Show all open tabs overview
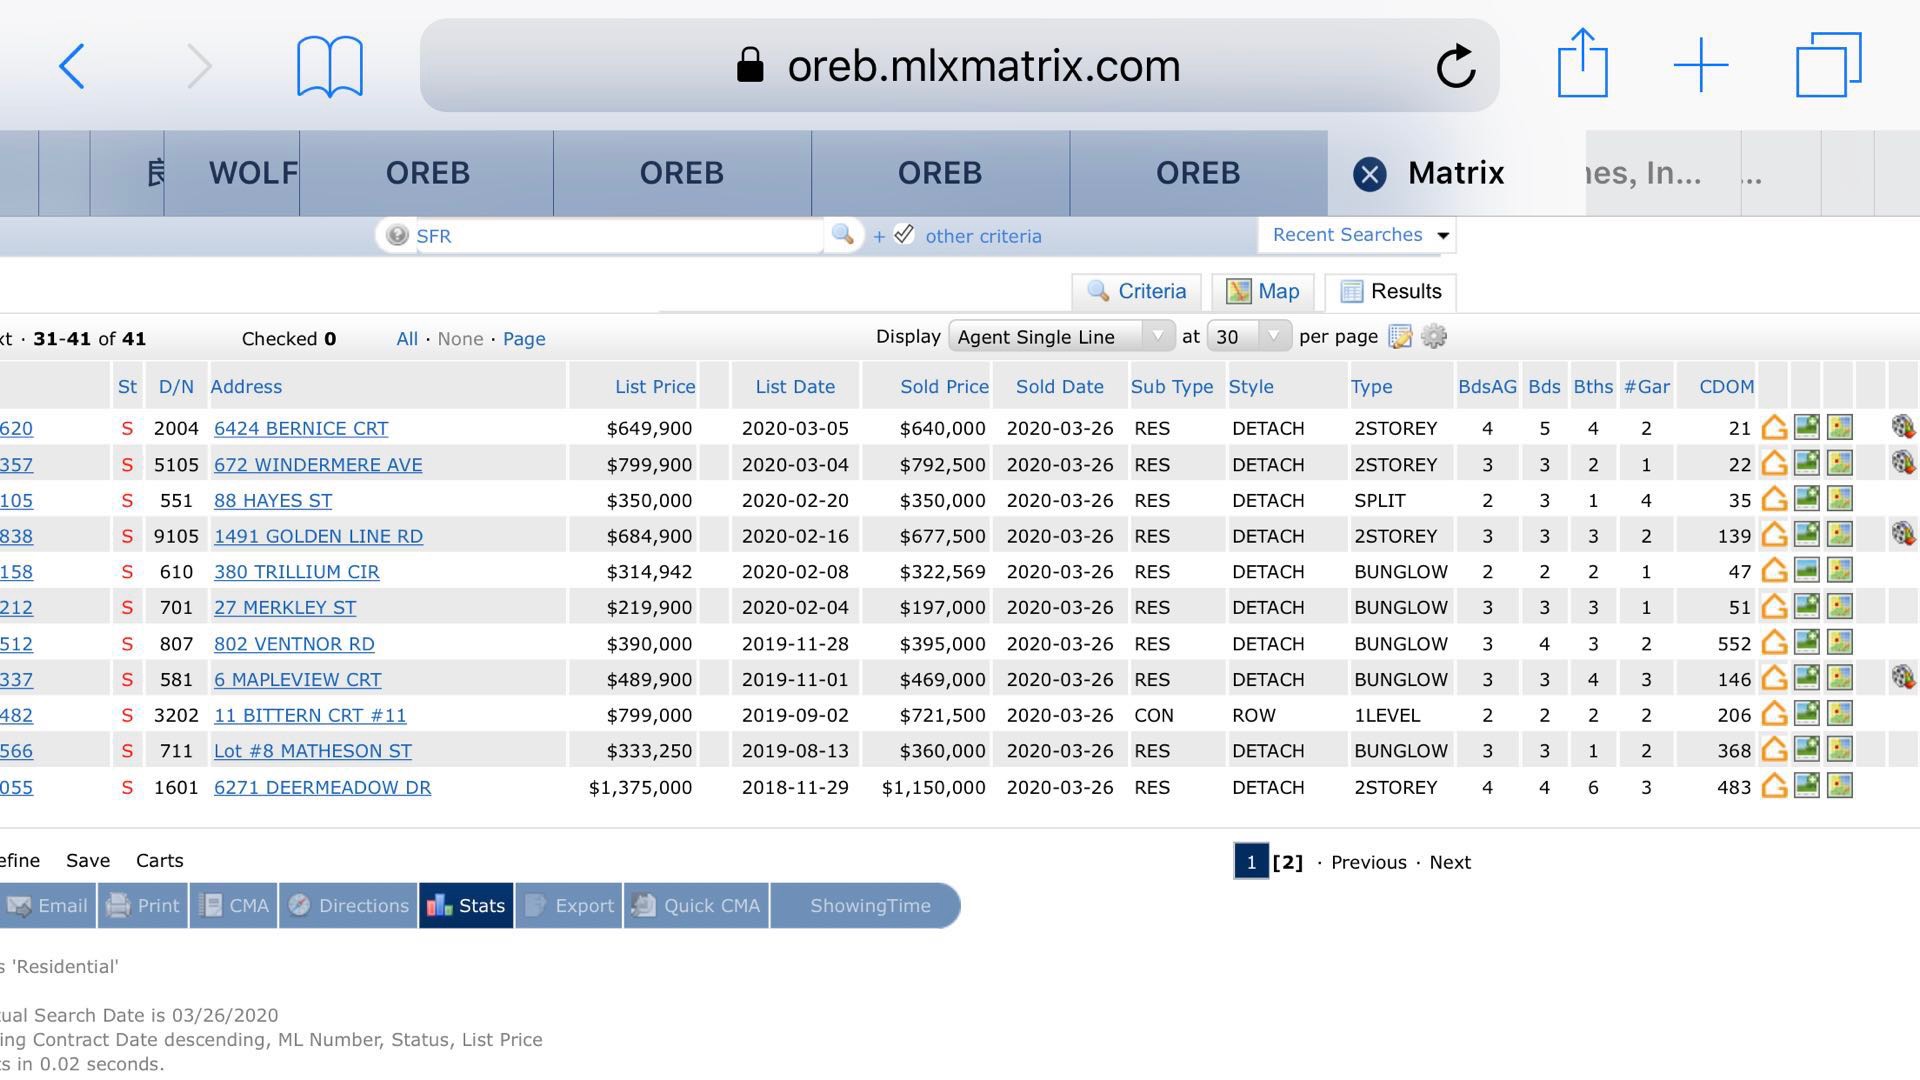 pyautogui.click(x=1829, y=65)
